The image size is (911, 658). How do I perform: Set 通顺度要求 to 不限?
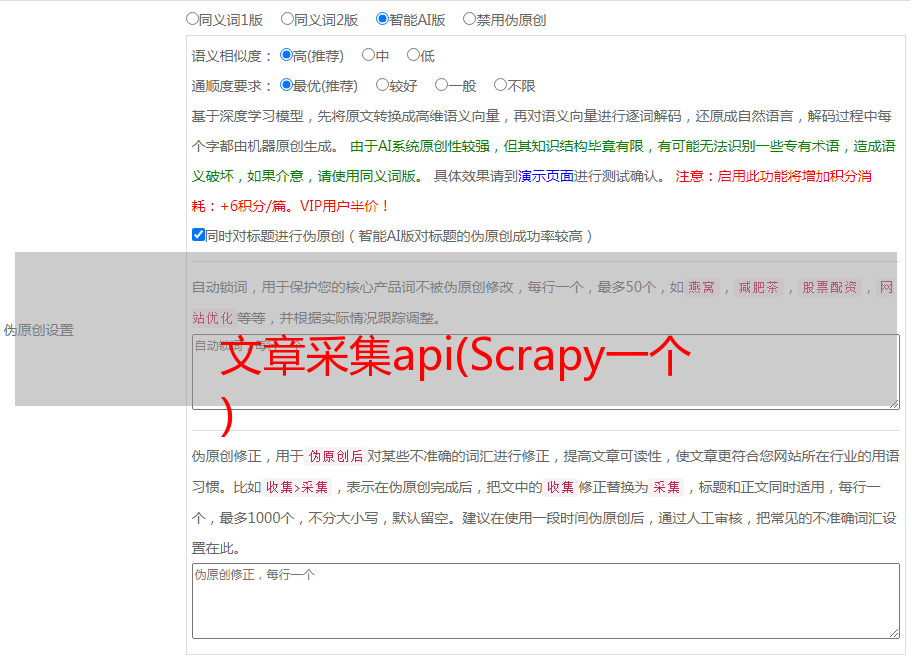[x=500, y=85]
